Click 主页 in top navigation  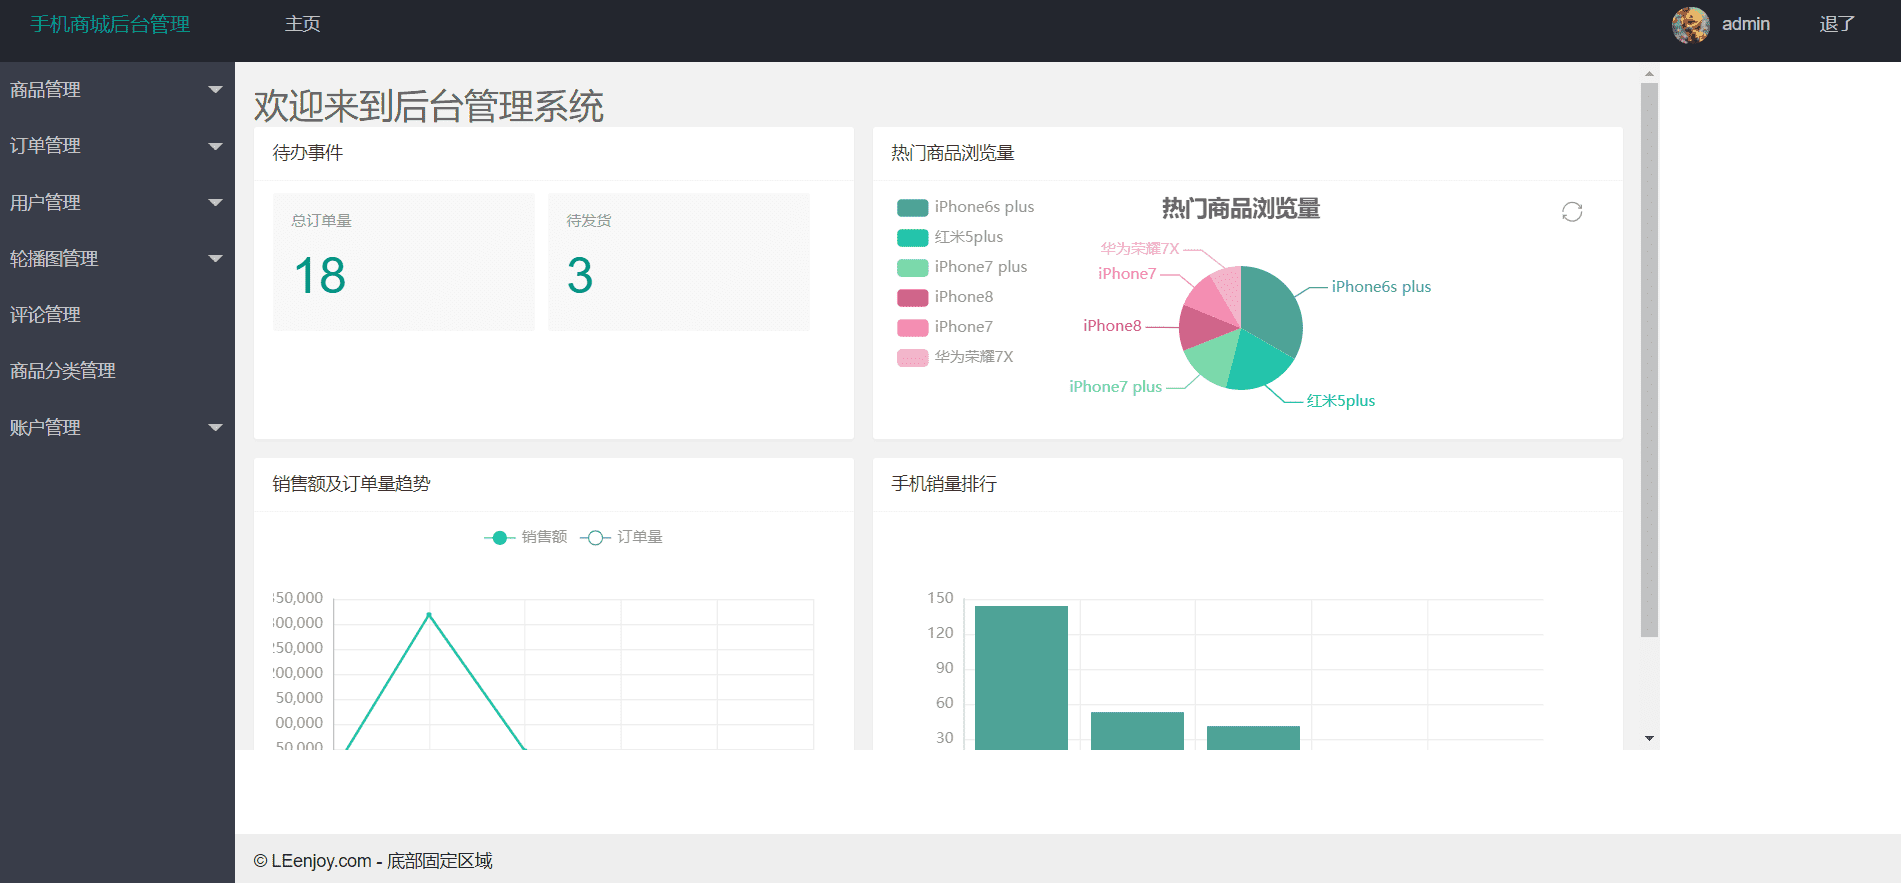tap(302, 24)
